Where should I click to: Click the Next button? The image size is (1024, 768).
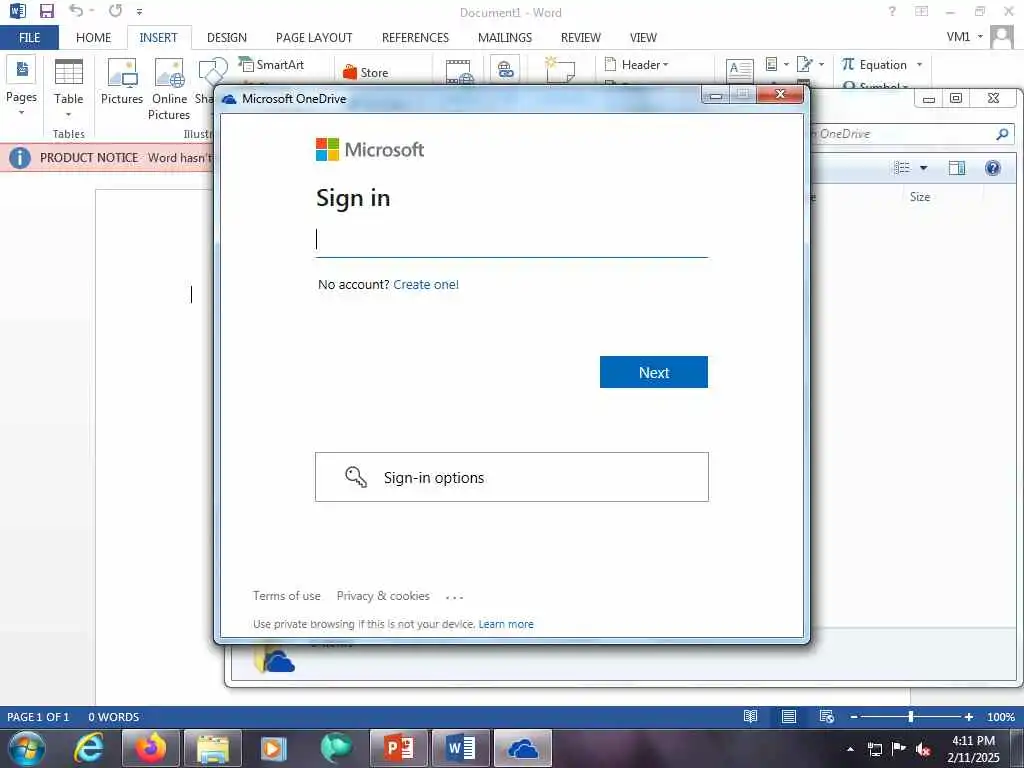[x=654, y=372]
